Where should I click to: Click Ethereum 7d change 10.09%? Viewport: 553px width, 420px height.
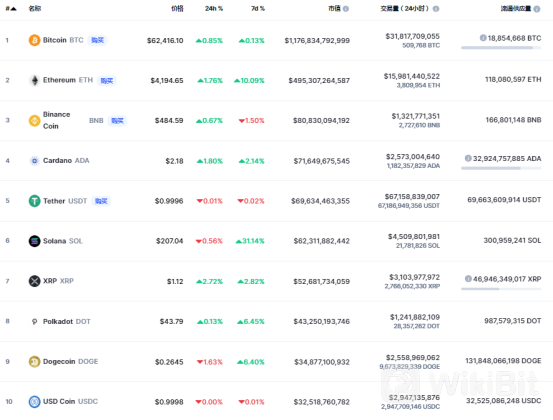tap(249, 80)
